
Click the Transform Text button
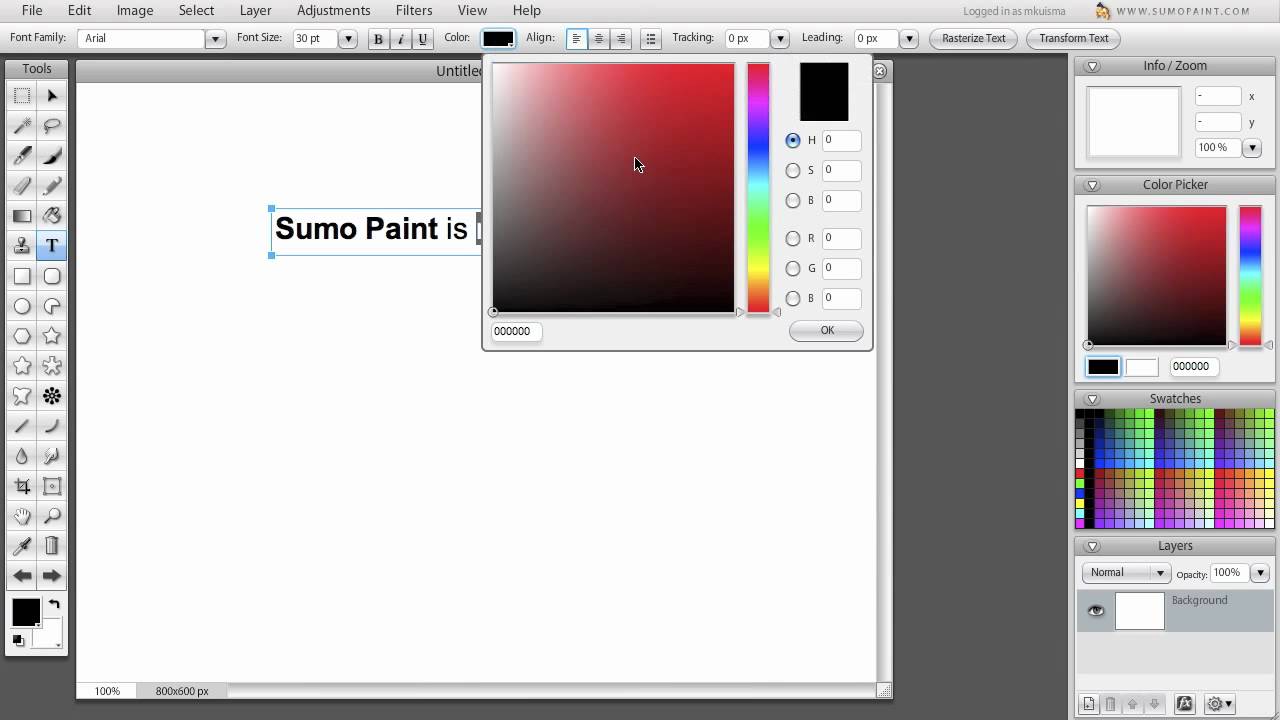(1074, 39)
